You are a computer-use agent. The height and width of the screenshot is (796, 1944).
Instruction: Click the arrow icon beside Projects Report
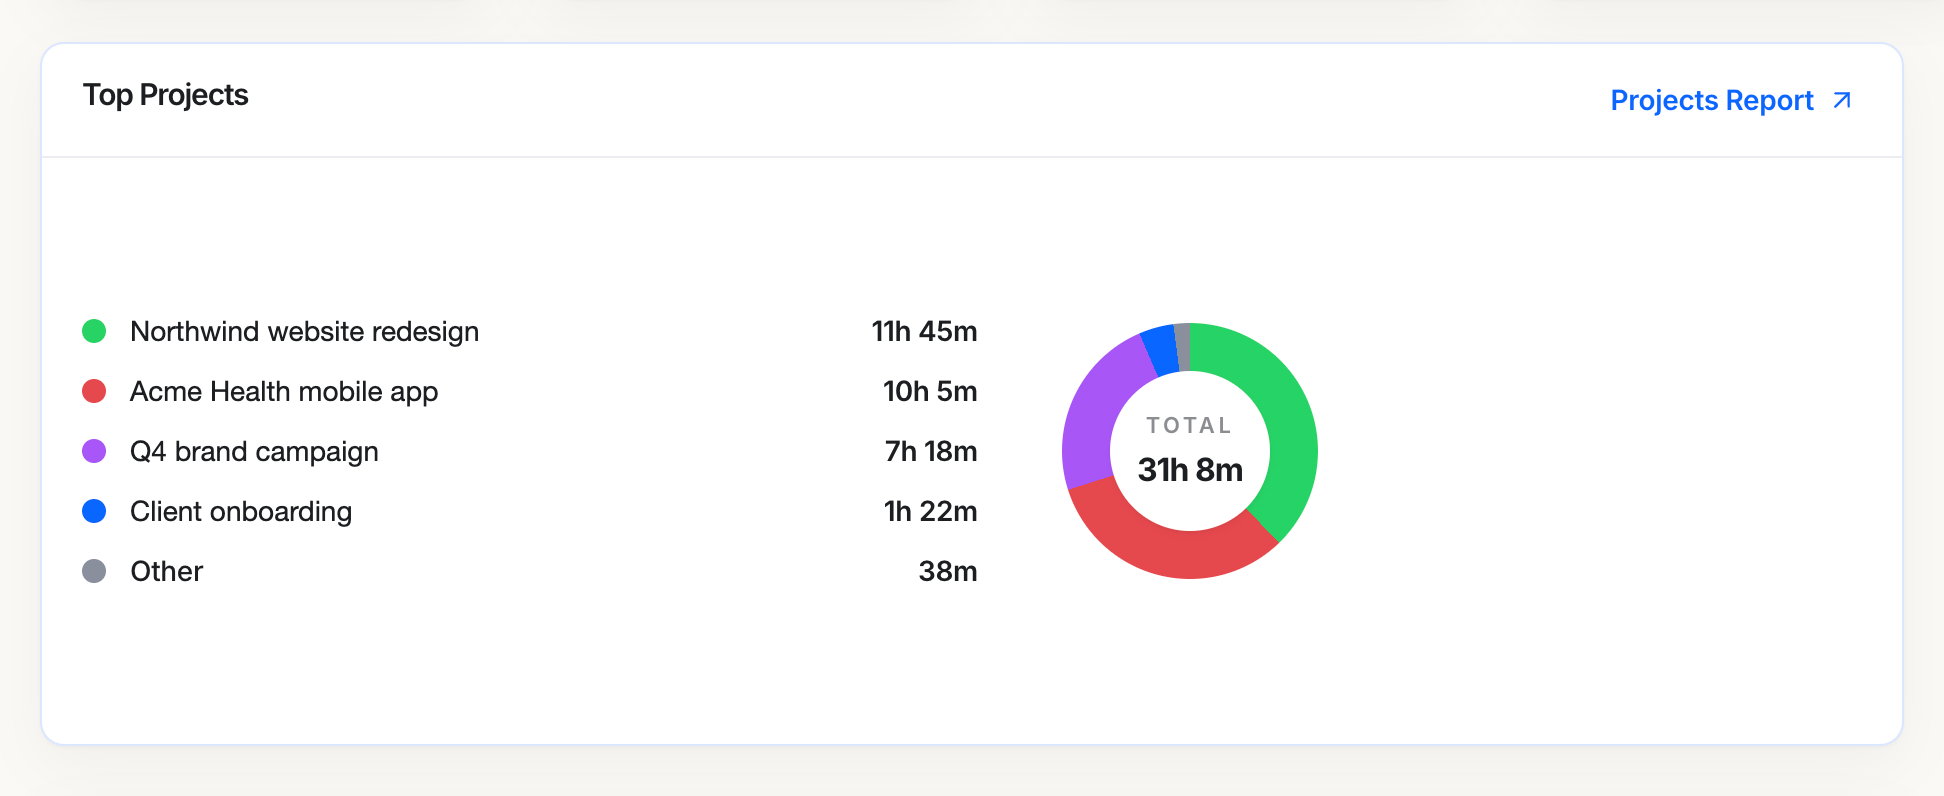1842,100
